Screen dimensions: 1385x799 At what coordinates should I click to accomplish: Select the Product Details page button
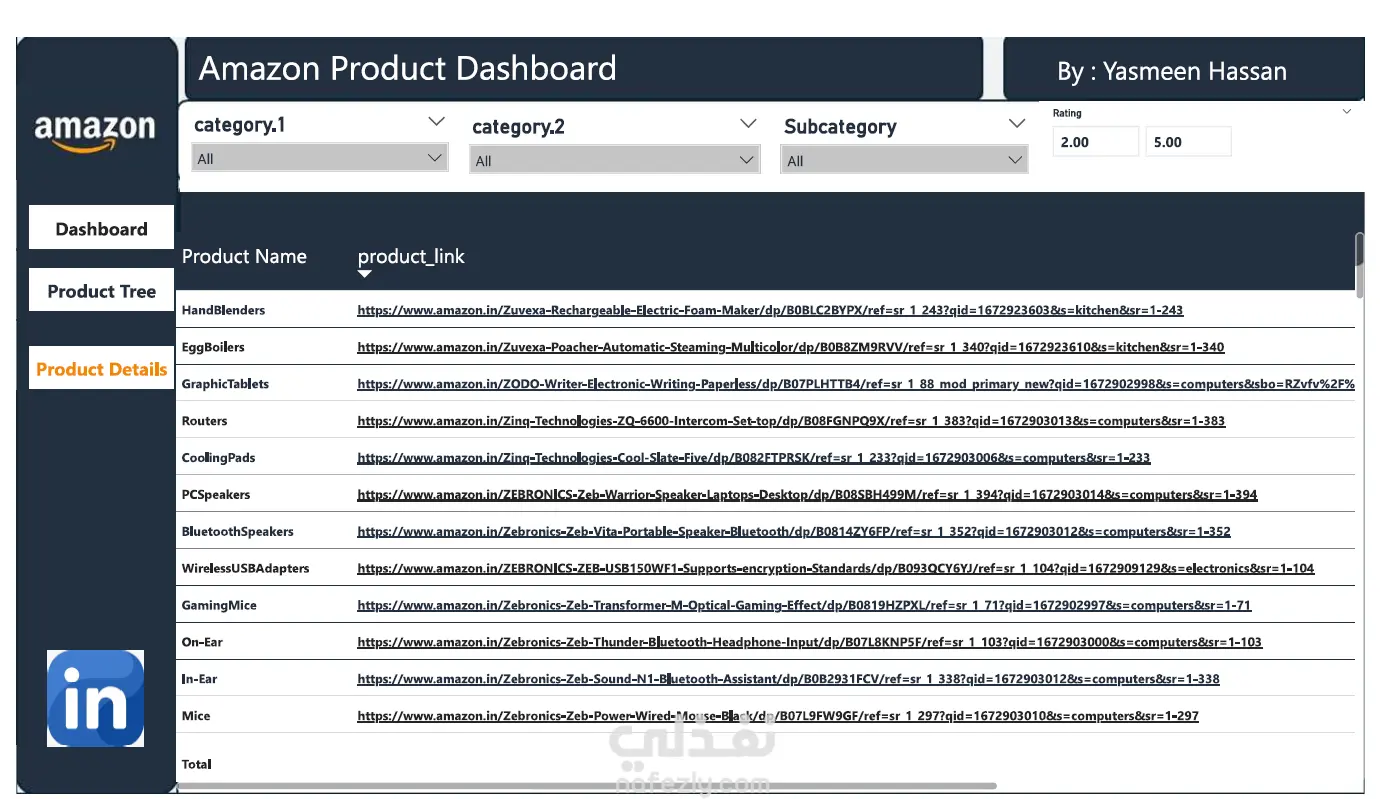101,369
